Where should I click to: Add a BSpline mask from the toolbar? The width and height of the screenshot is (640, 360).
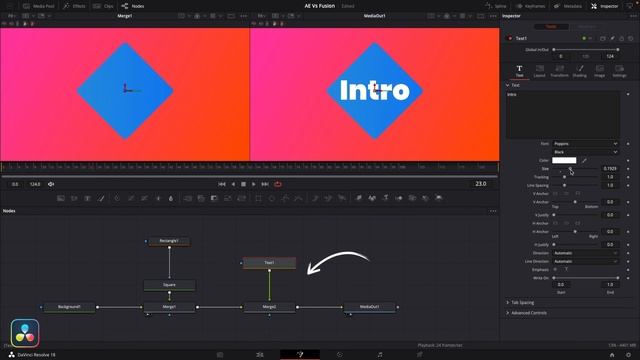(299, 198)
